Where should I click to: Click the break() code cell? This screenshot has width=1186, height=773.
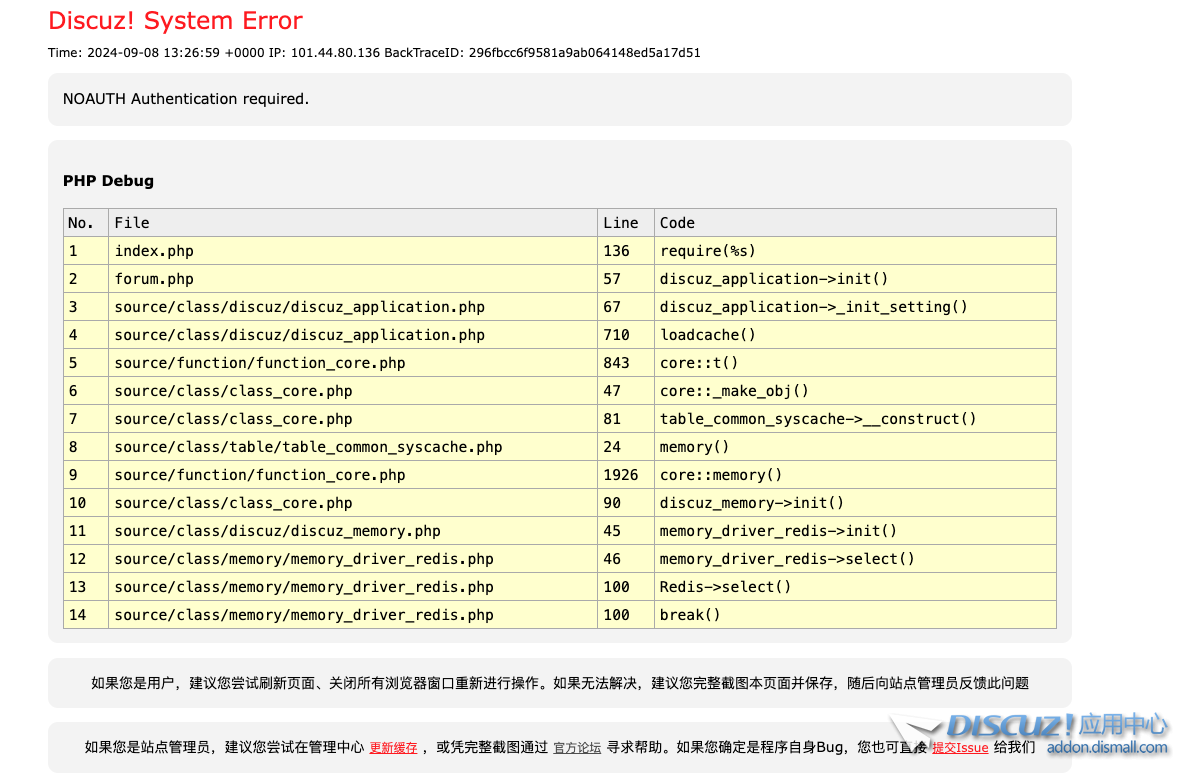tap(690, 615)
